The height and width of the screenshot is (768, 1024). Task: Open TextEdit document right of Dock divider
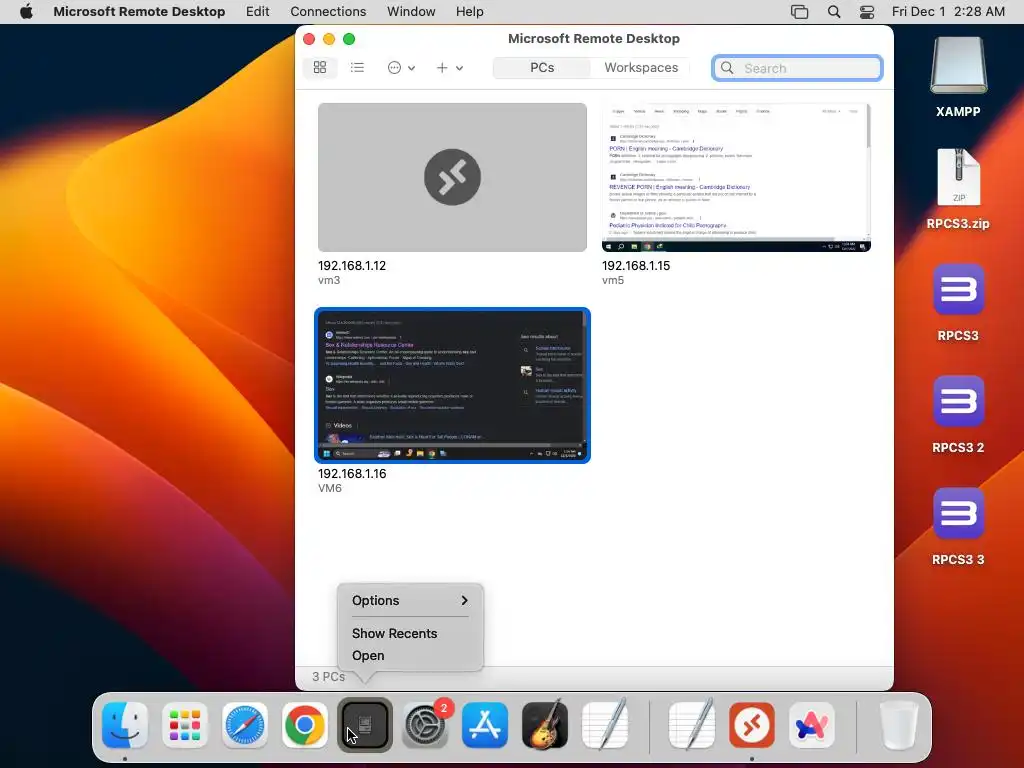tap(692, 725)
